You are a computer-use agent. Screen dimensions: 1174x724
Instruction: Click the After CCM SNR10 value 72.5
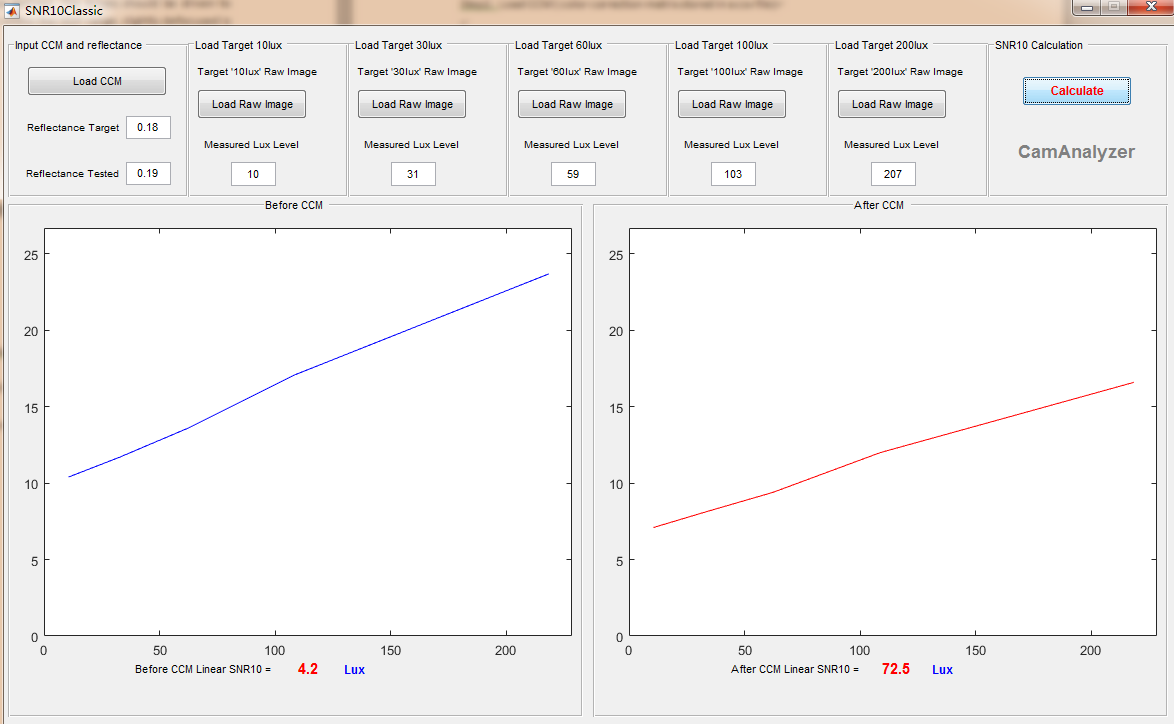tap(895, 669)
